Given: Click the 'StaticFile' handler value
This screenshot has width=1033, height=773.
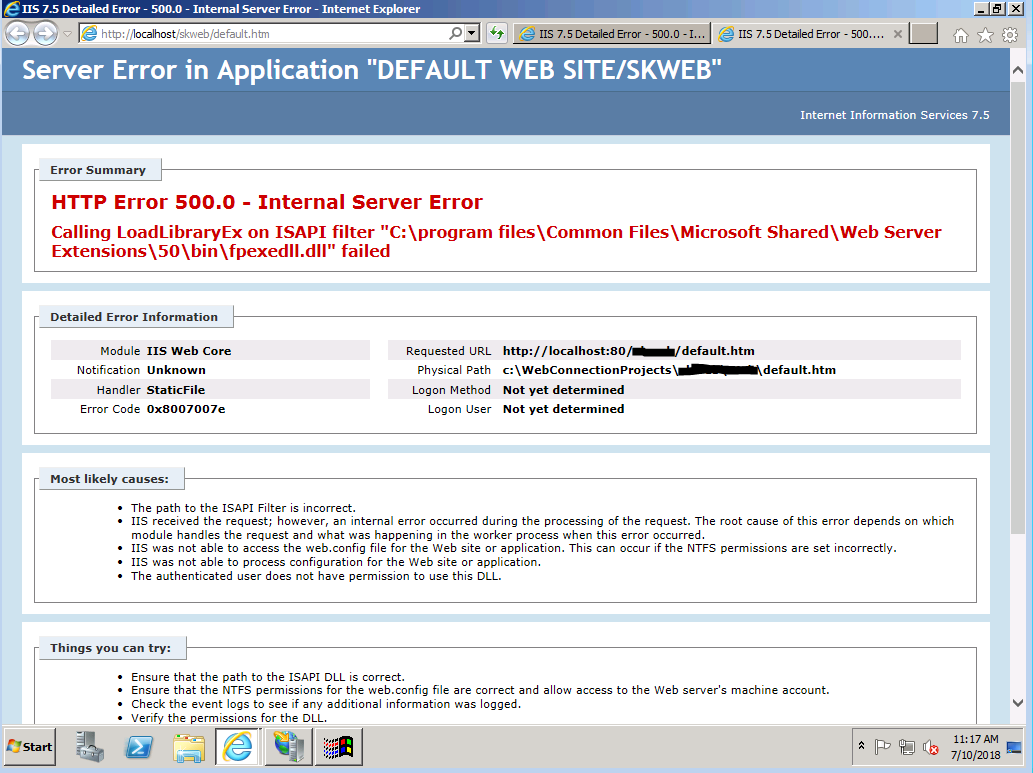Looking at the screenshot, I should pyautogui.click(x=175, y=390).
